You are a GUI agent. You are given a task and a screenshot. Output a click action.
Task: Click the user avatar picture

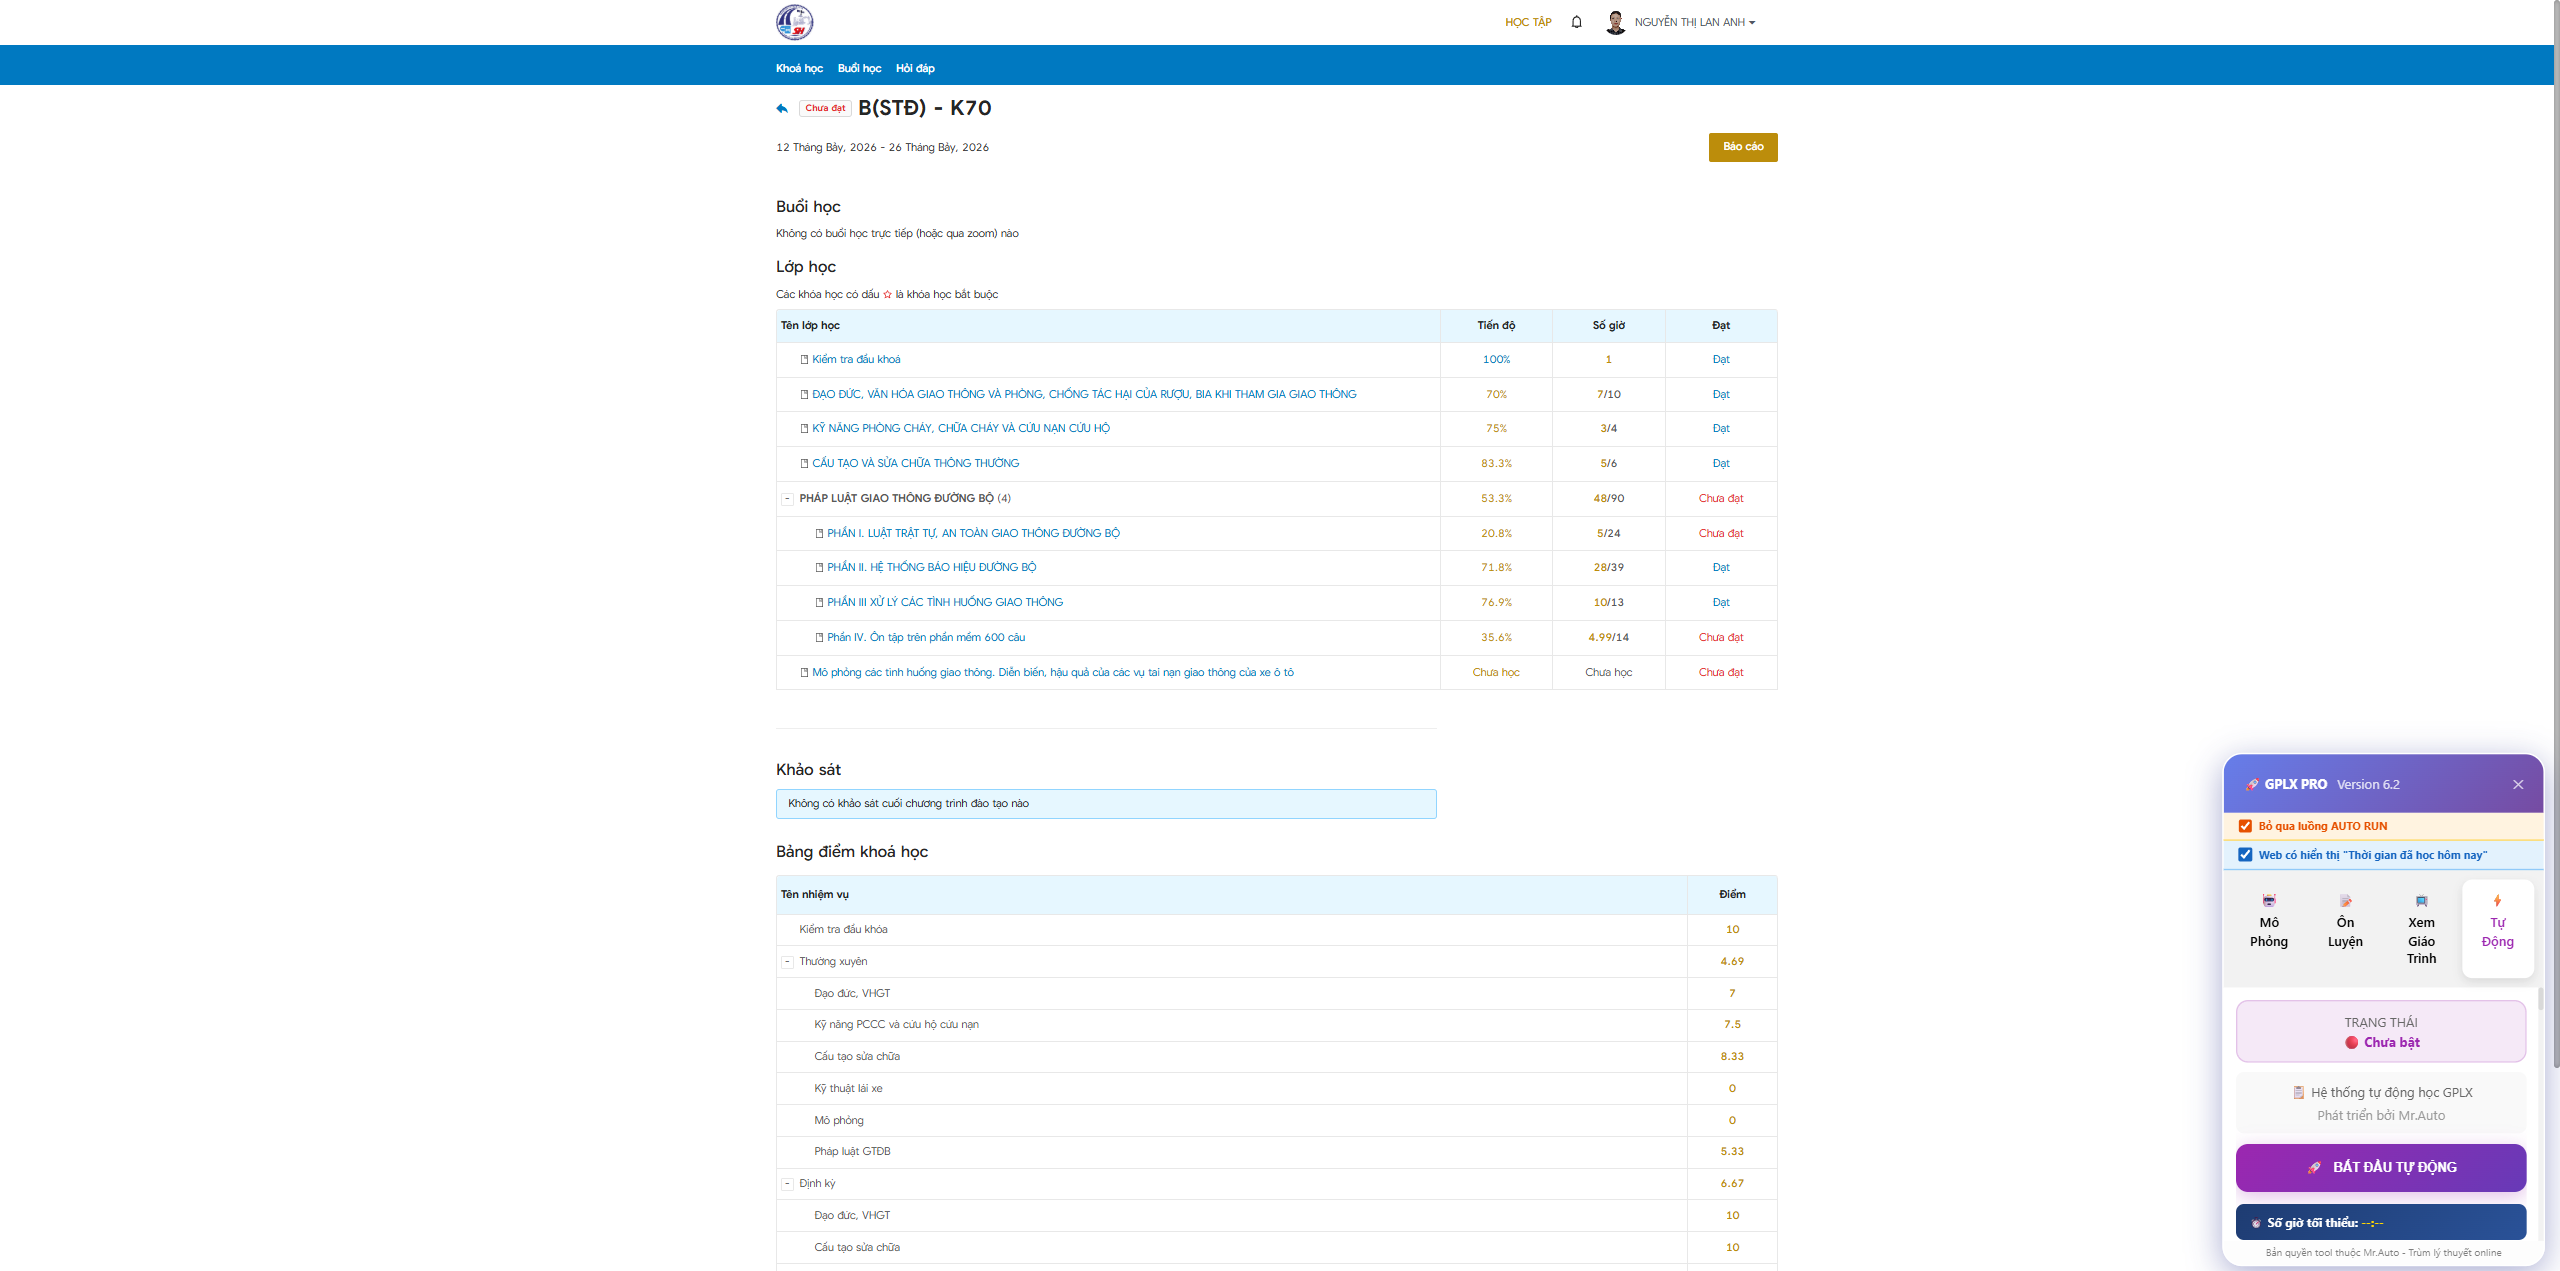[x=1615, y=22]
